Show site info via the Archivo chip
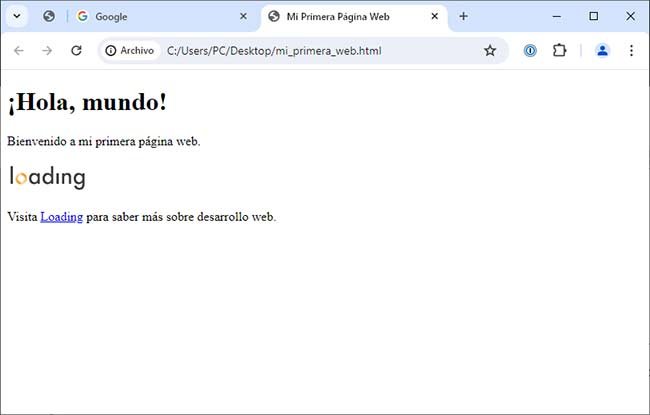The width and height of the screenshot is (650, 415). [130, 50]
